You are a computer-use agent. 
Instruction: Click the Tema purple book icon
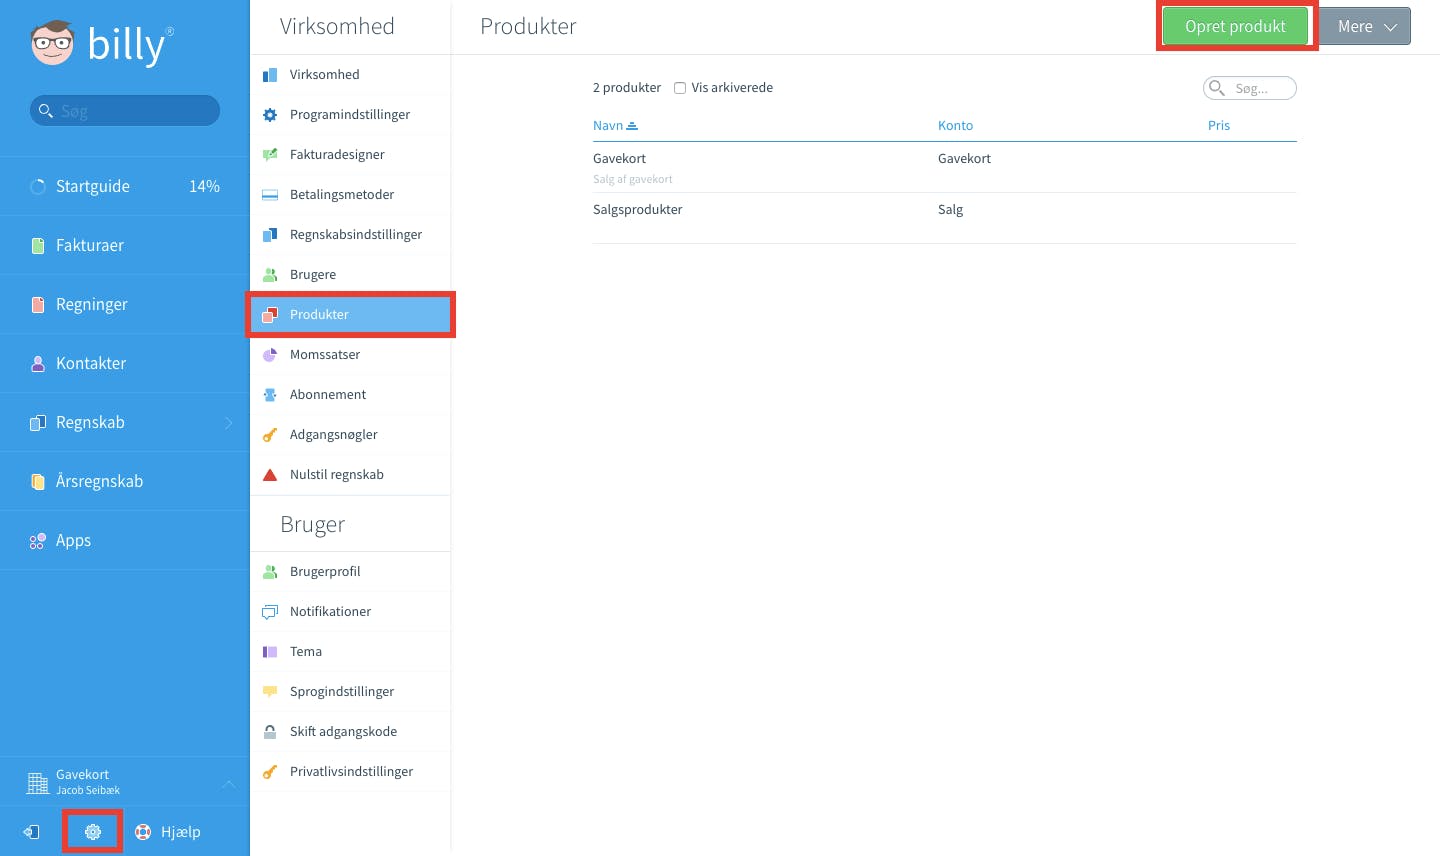pyautogui.click(x=270, y=652)
